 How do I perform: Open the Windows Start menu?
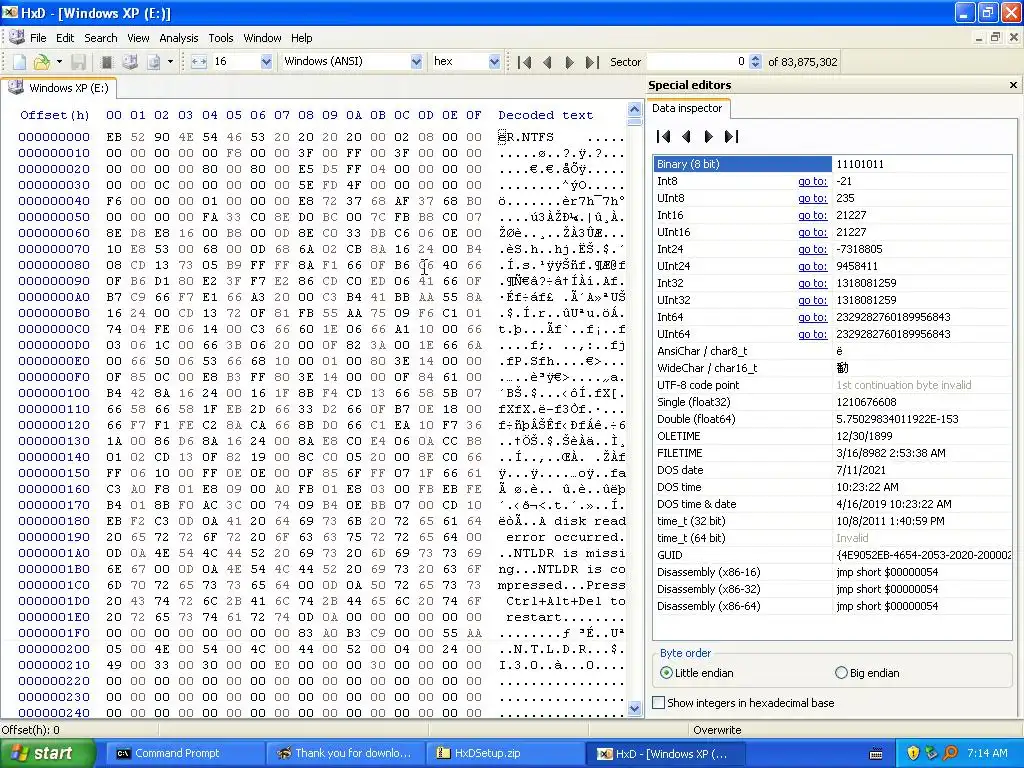coord(48,753)
